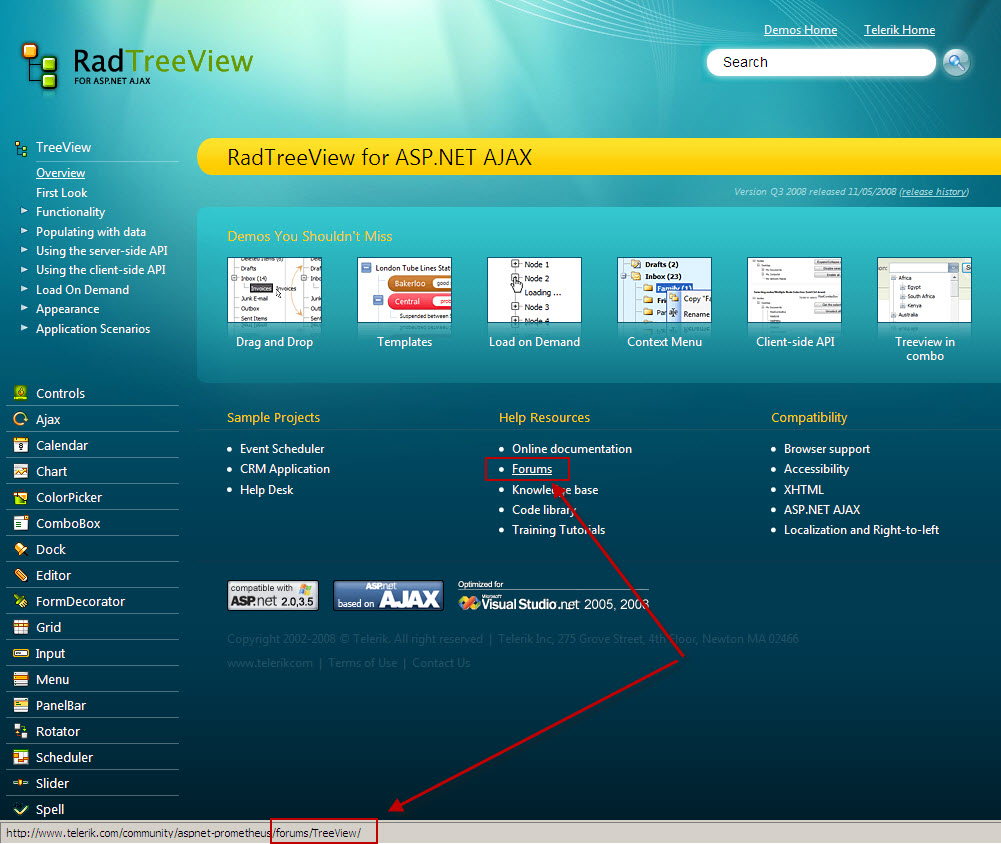
Task: Open the Event Scheduler sample project
Action: click(282, 449)
